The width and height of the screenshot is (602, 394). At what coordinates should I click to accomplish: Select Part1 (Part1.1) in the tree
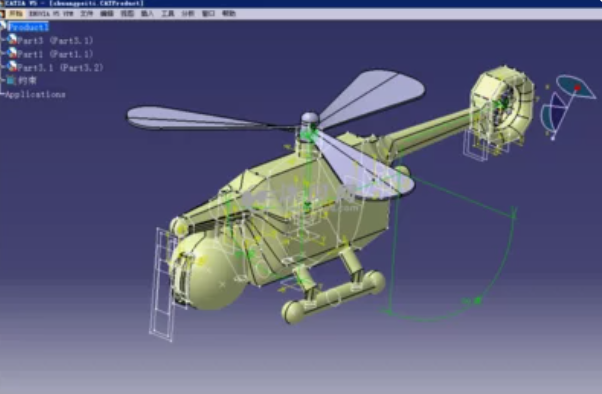pyautogui.click(x=55, y=54)
